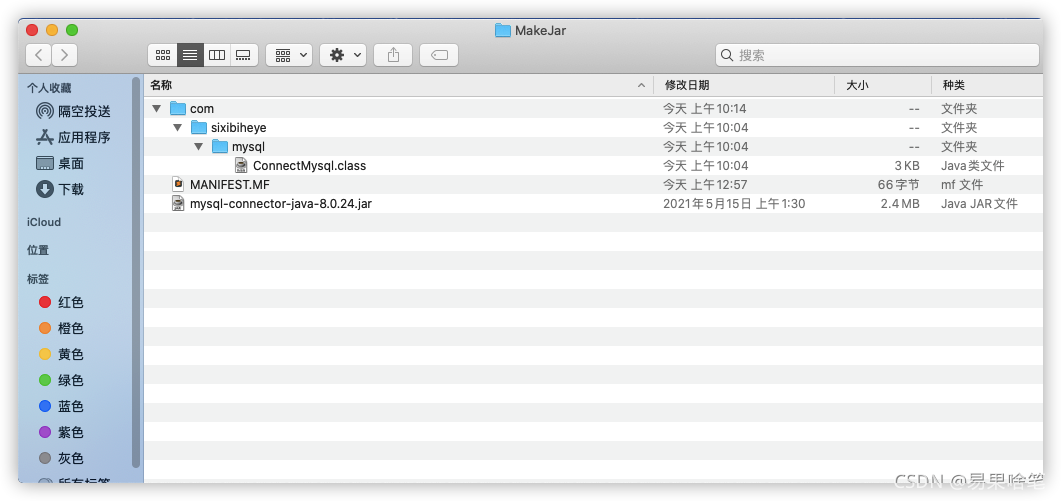The width and height of the screenshot is (1061, 501).
Task: Select the ConnectMysql.class file icon
Action: click(241, 165)
